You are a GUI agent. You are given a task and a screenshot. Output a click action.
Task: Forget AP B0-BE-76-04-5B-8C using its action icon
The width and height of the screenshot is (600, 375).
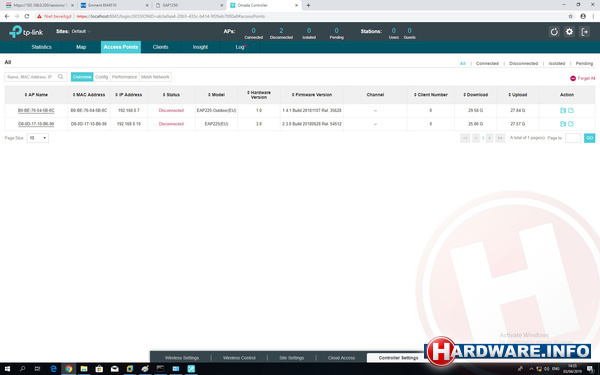(571, 110)
